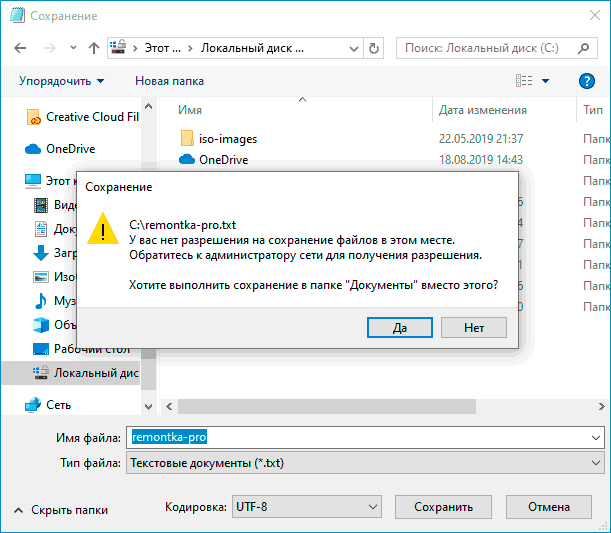Screen dimensions: 611x533
Task: Click Скрыть папки to hide folders
Action: coord(61,510)
